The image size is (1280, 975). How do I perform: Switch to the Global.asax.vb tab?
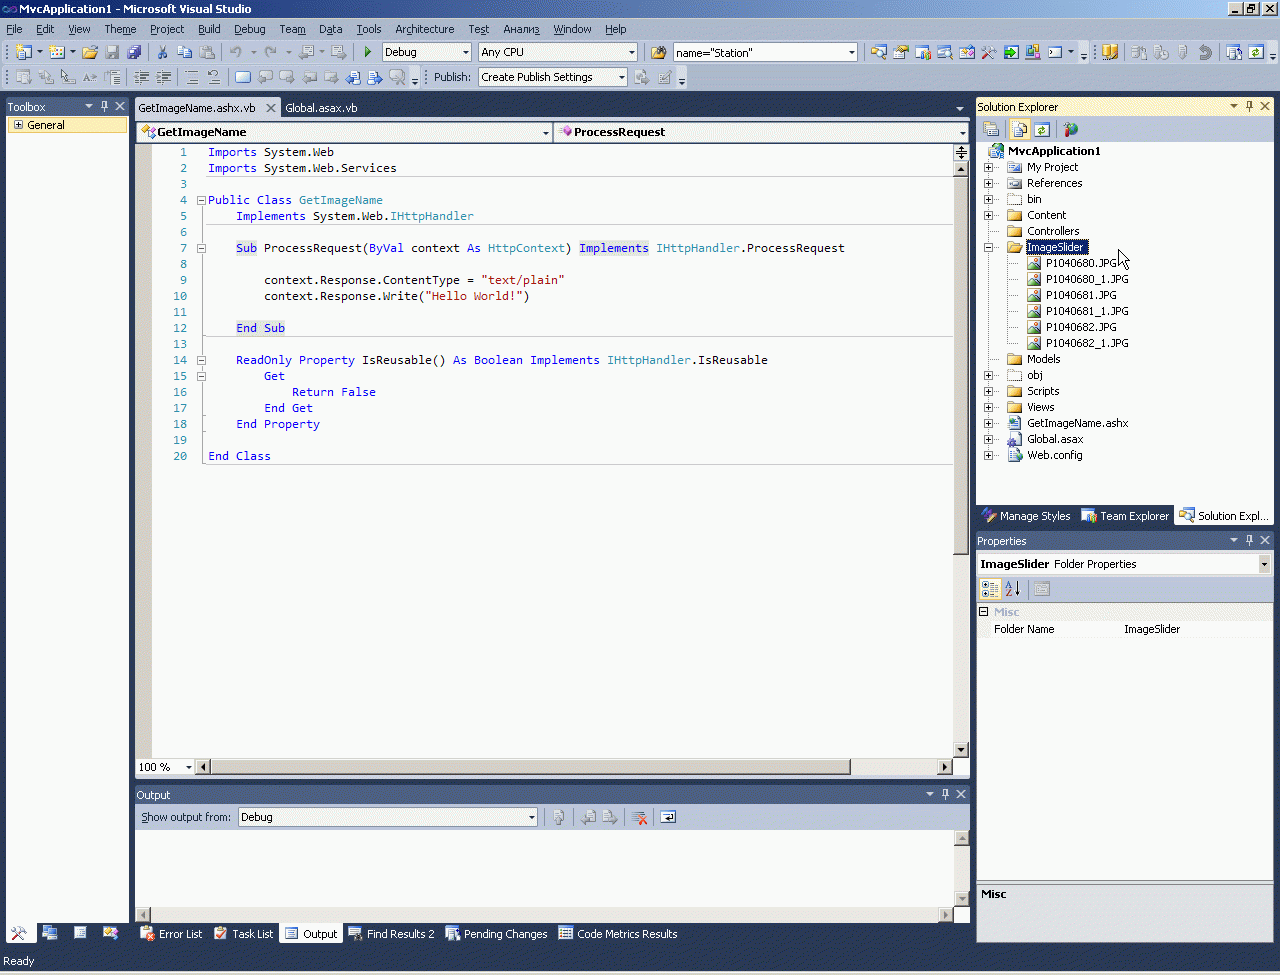tap(321, 107)
